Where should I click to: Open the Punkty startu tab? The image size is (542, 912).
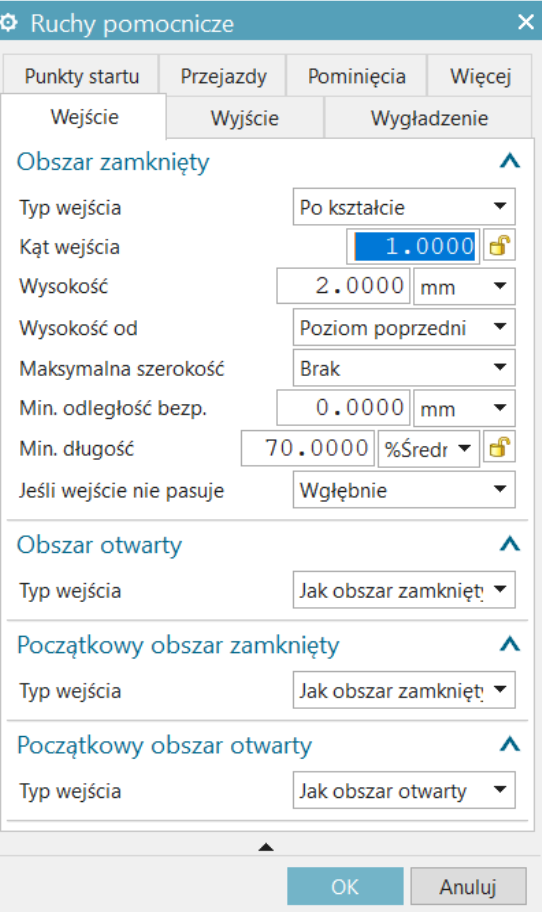point(81,76)
